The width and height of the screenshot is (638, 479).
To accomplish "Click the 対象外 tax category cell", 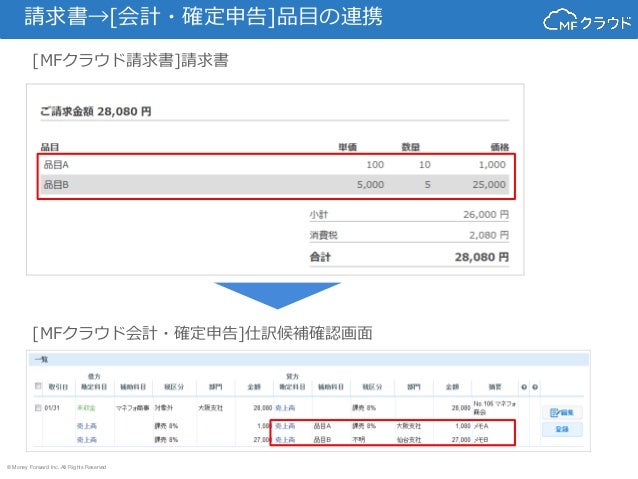I will 164,408.
